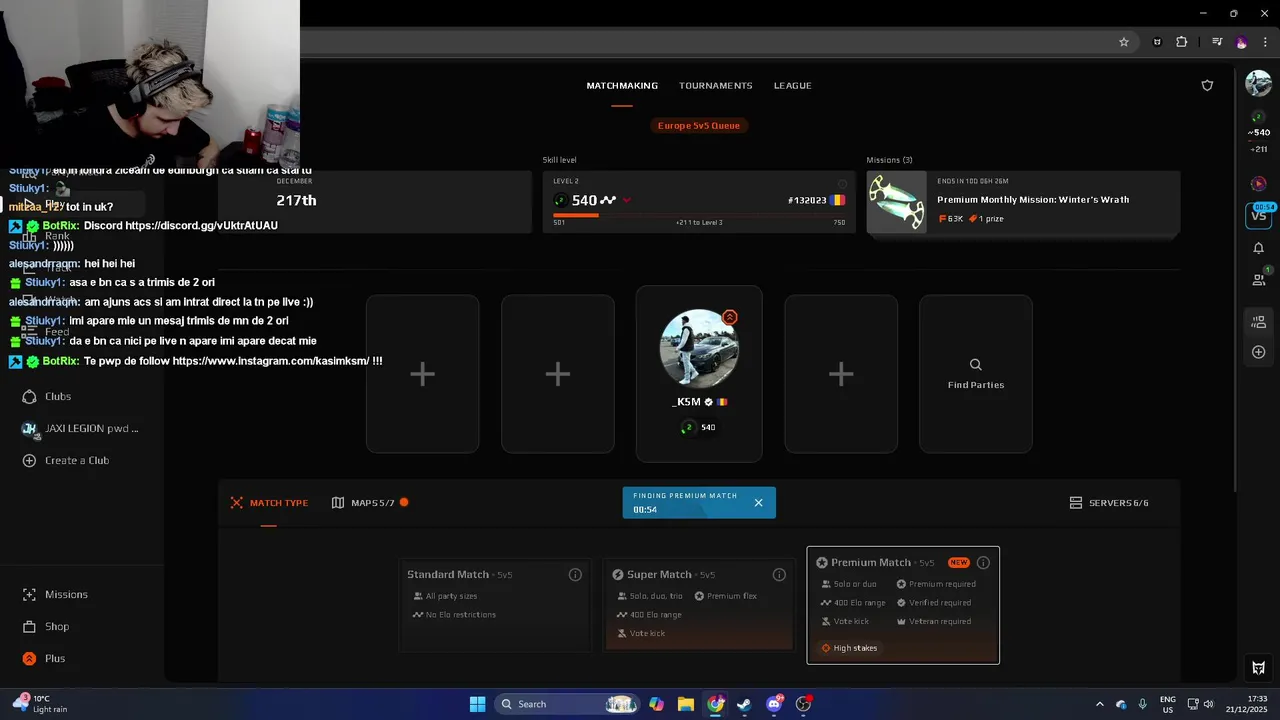Add a player in the first empty party slot
The image size is (1280, 720).
pyautogui.click(x=422, y=374)
